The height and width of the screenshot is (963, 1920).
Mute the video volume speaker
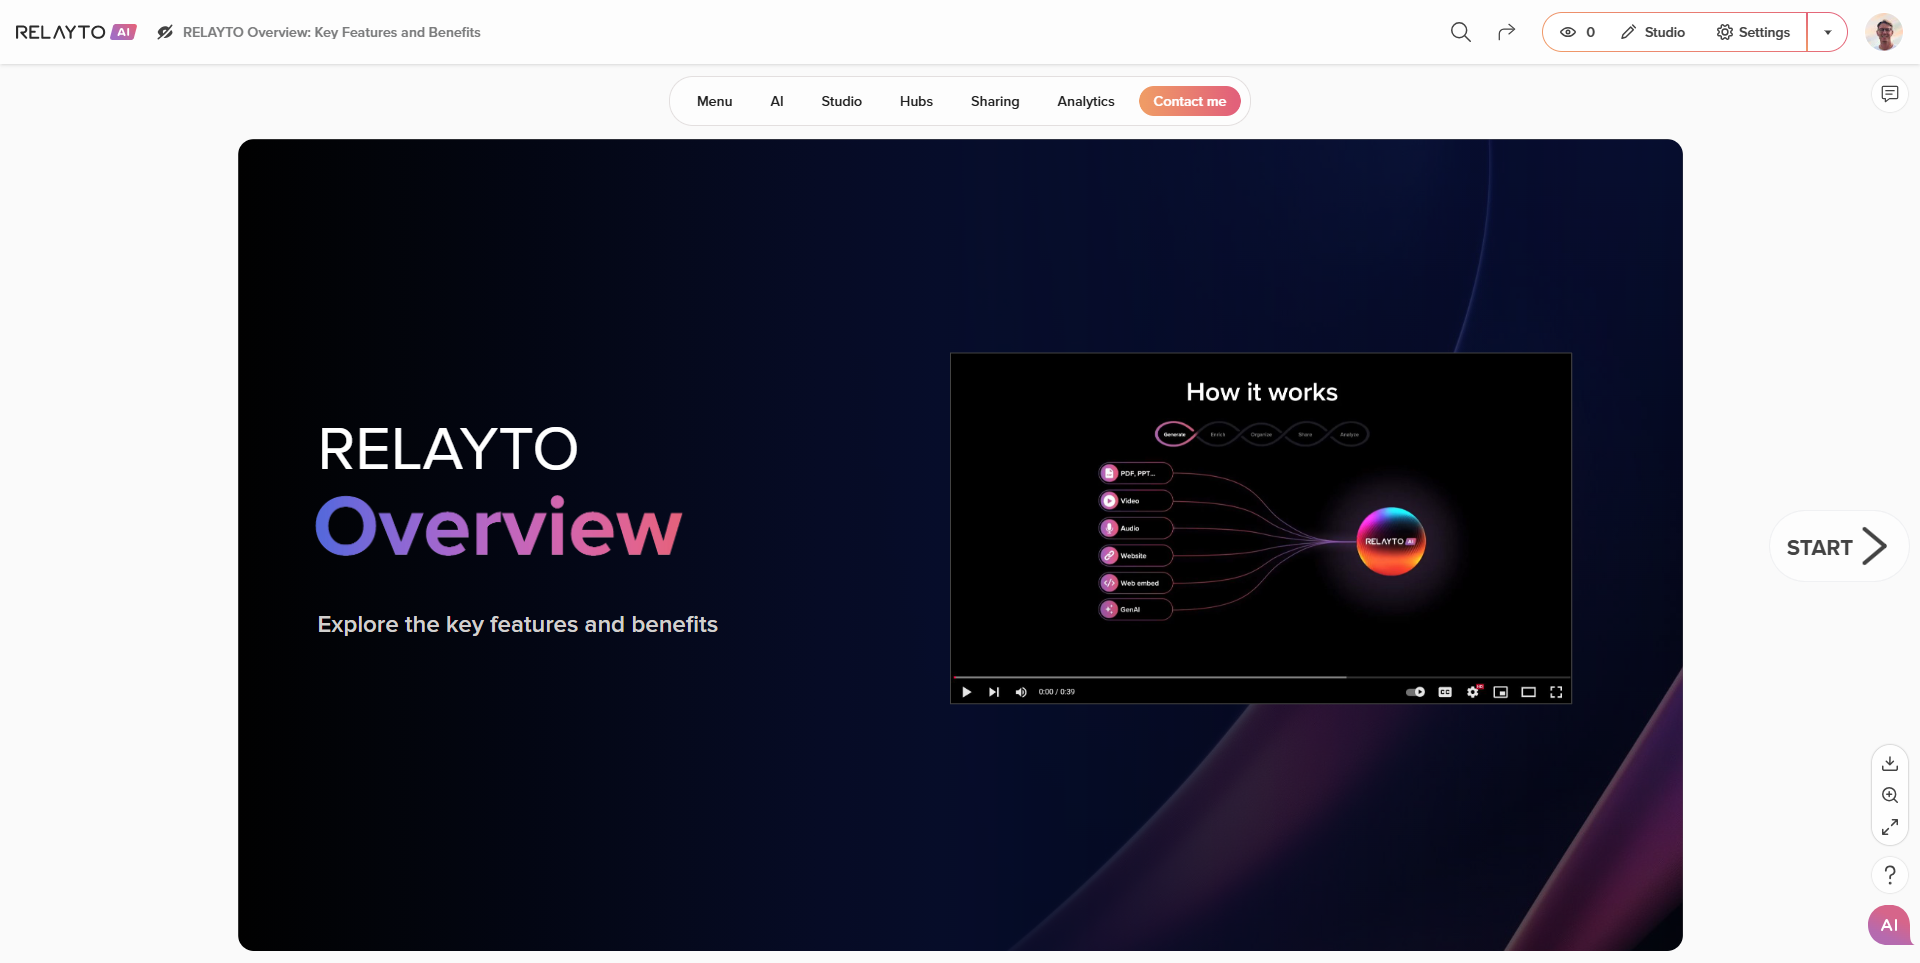click(1021, 692)
